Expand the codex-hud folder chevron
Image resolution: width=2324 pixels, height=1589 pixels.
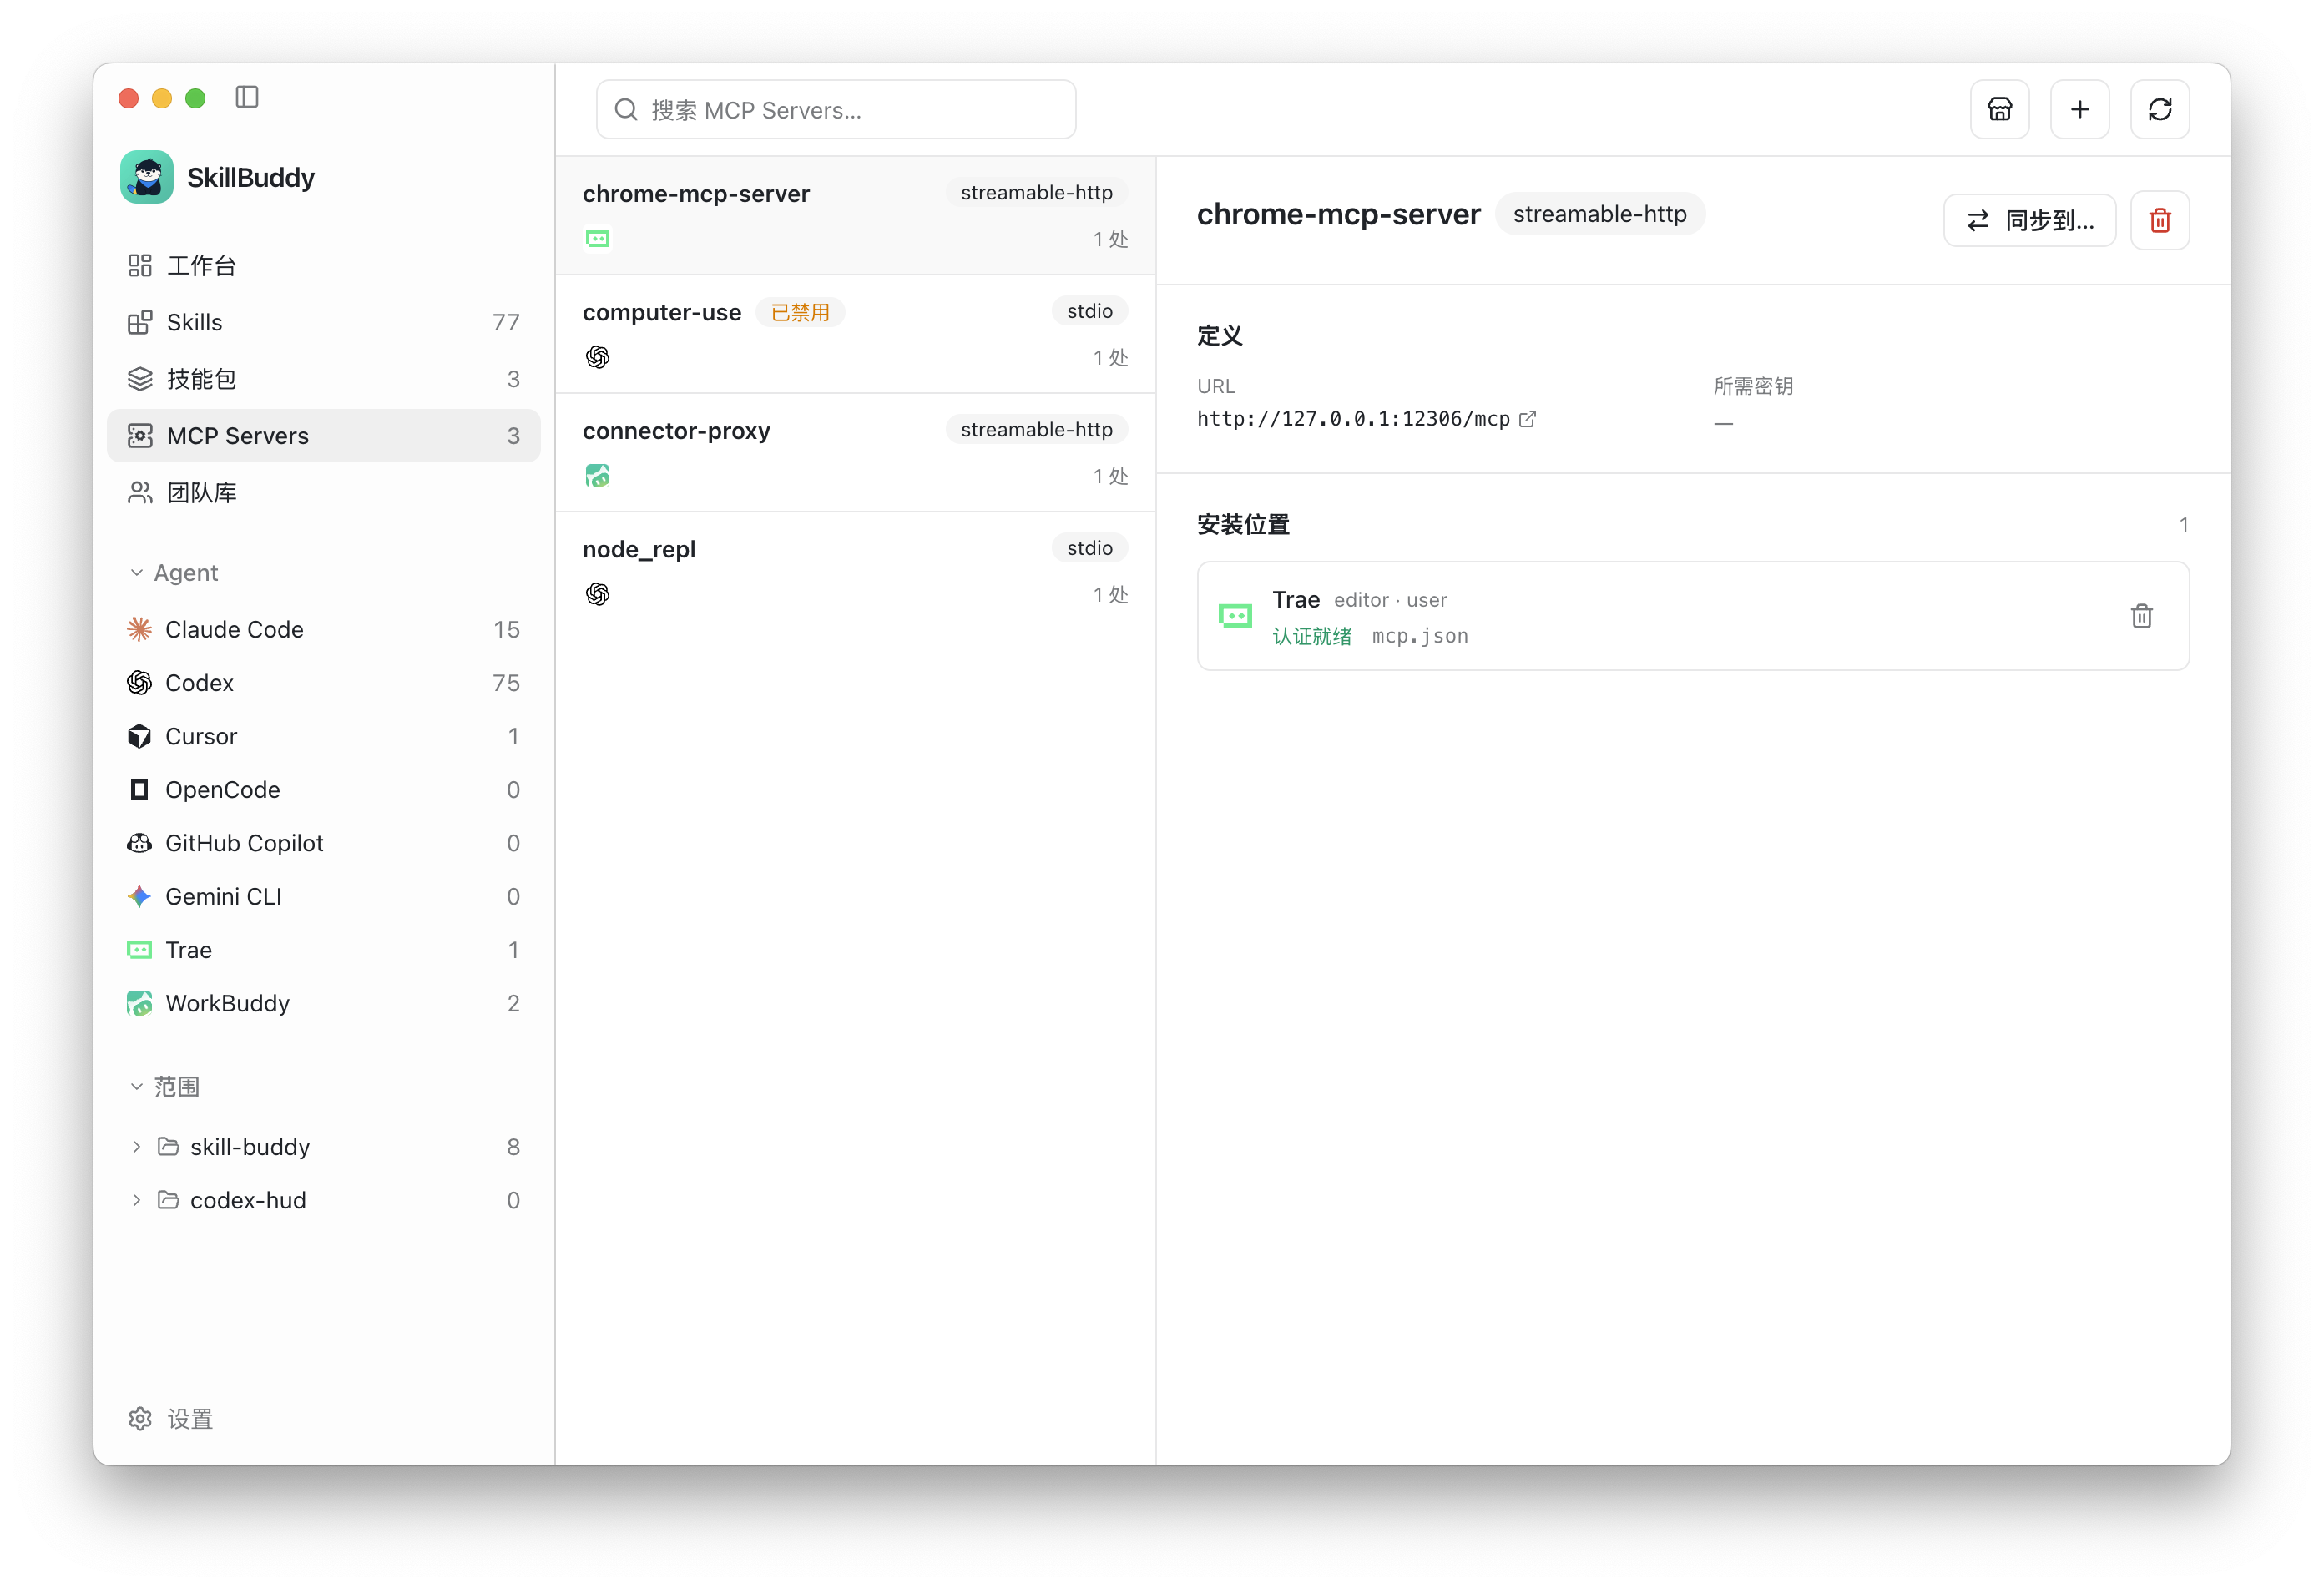click(x=137, y=1200)
